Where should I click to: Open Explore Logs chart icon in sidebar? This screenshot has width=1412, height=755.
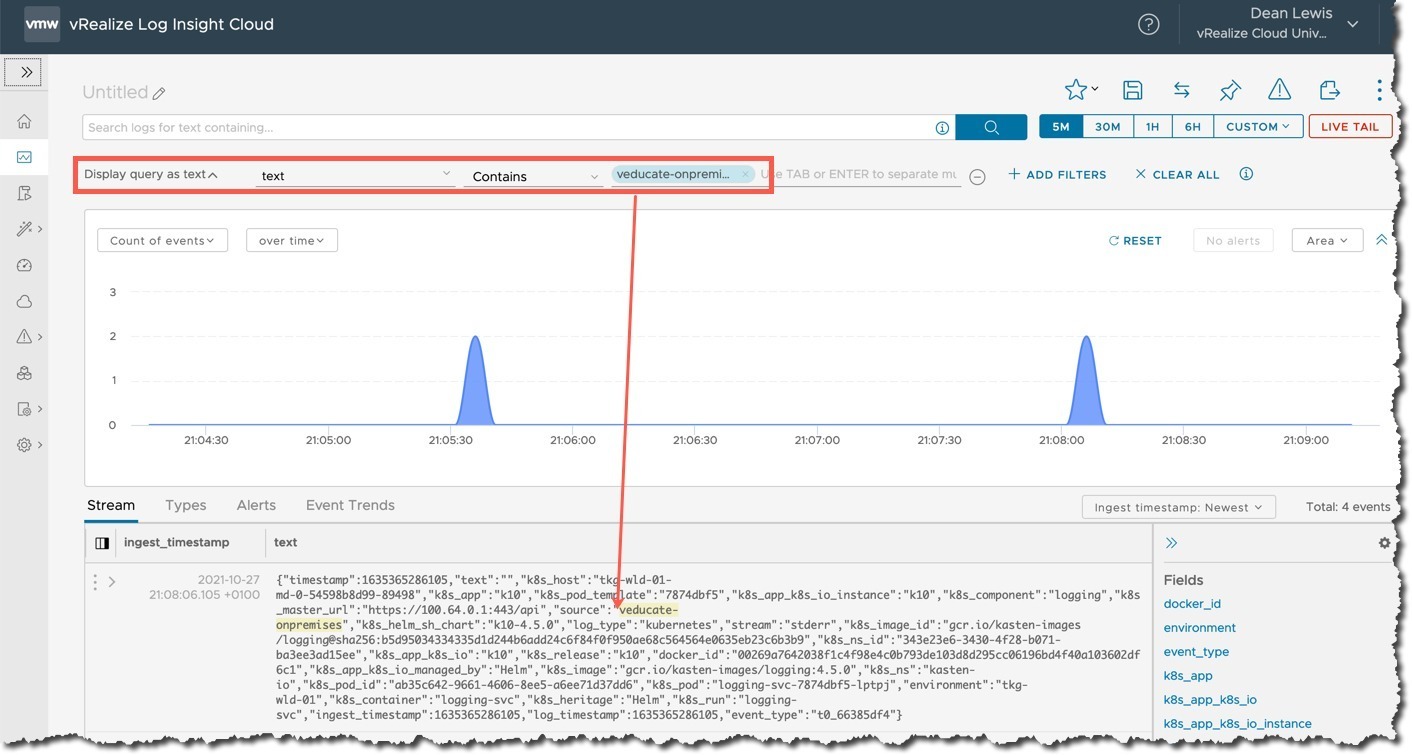click(x=25, y=157)
